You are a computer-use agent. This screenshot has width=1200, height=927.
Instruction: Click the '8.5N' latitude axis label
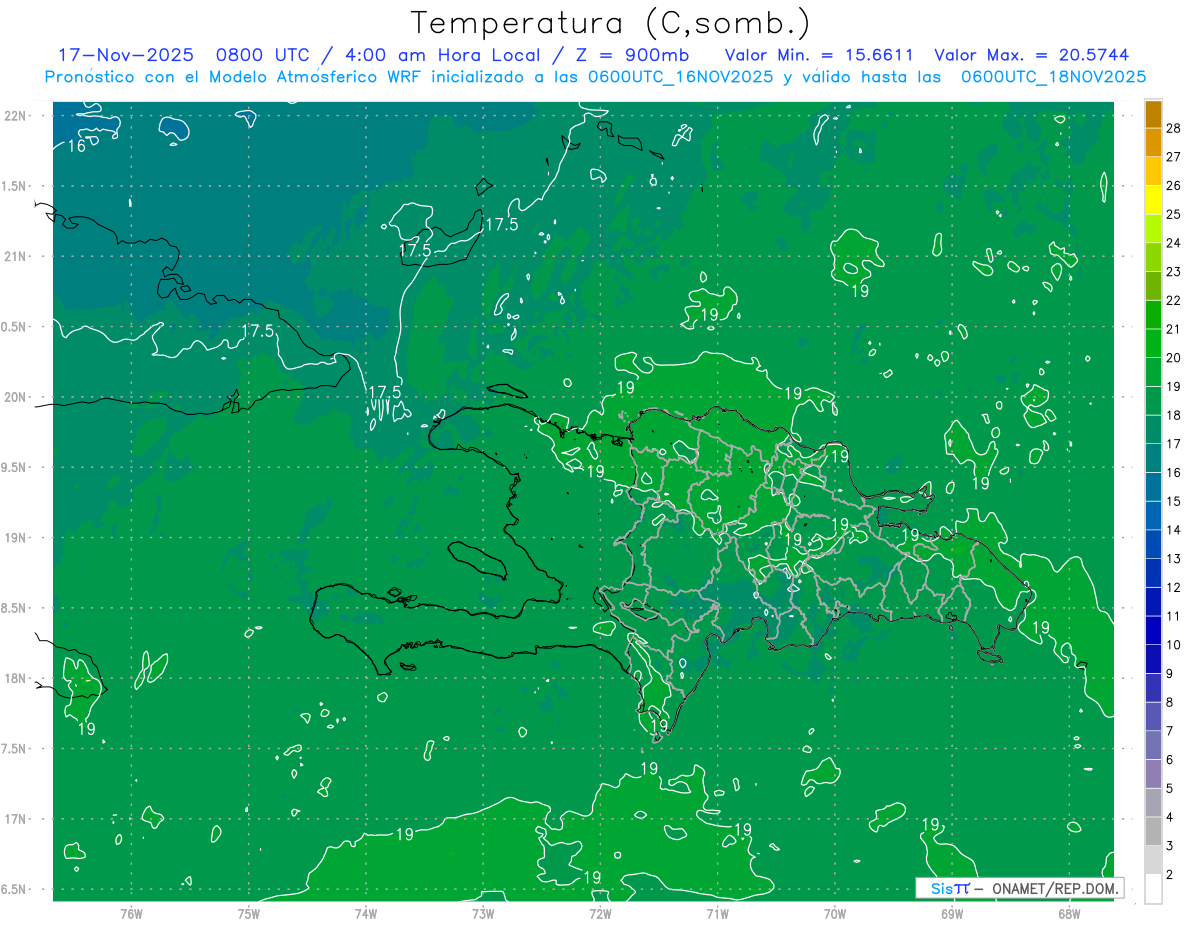pos(14,608)
